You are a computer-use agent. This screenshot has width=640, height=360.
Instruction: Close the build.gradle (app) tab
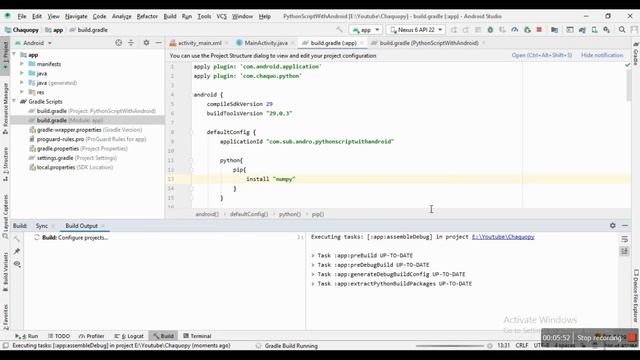tap(362, 43)
